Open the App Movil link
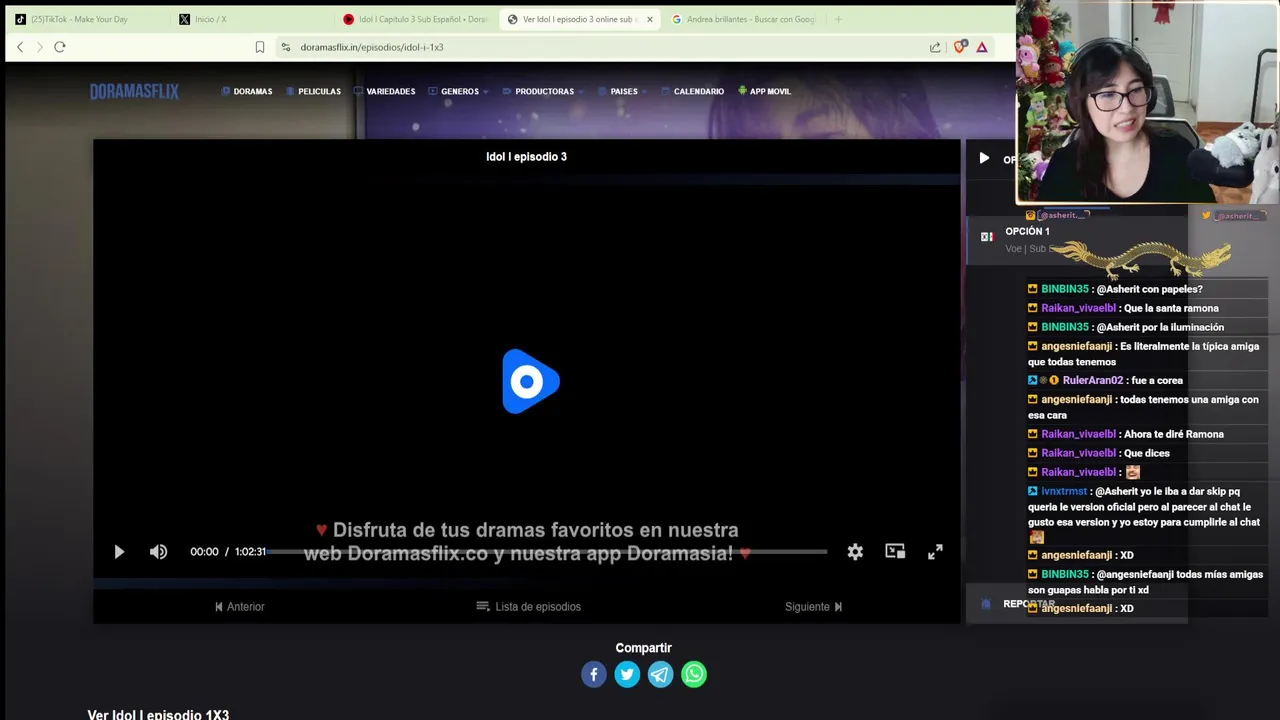The height and width of the screenshot is (720, 1280). click(x=764, y=91)
